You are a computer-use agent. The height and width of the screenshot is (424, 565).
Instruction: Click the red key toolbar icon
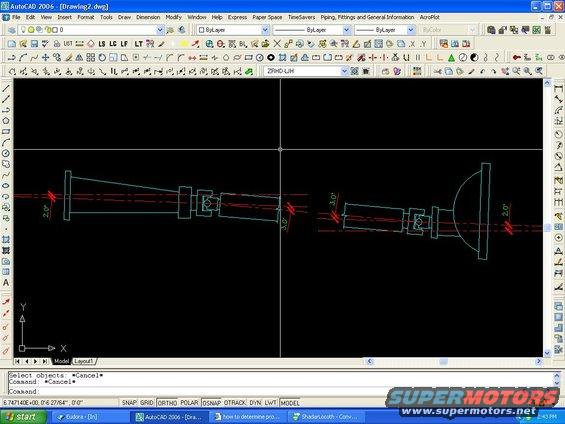coord(517,57)
